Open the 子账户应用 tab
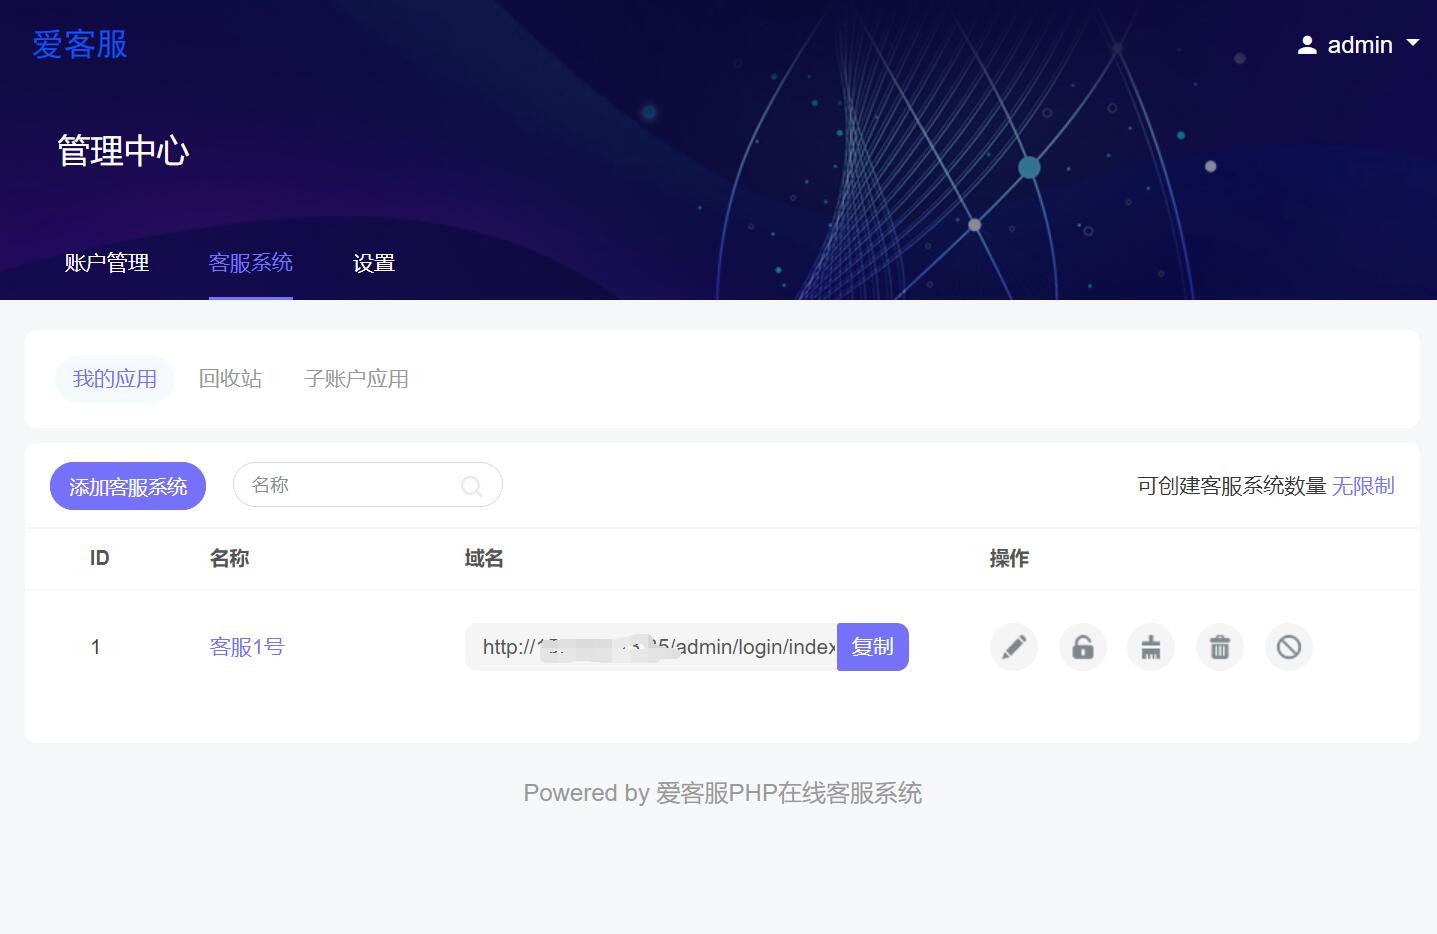The width and height of the screenshot is (1437, 934). [356, 378]
